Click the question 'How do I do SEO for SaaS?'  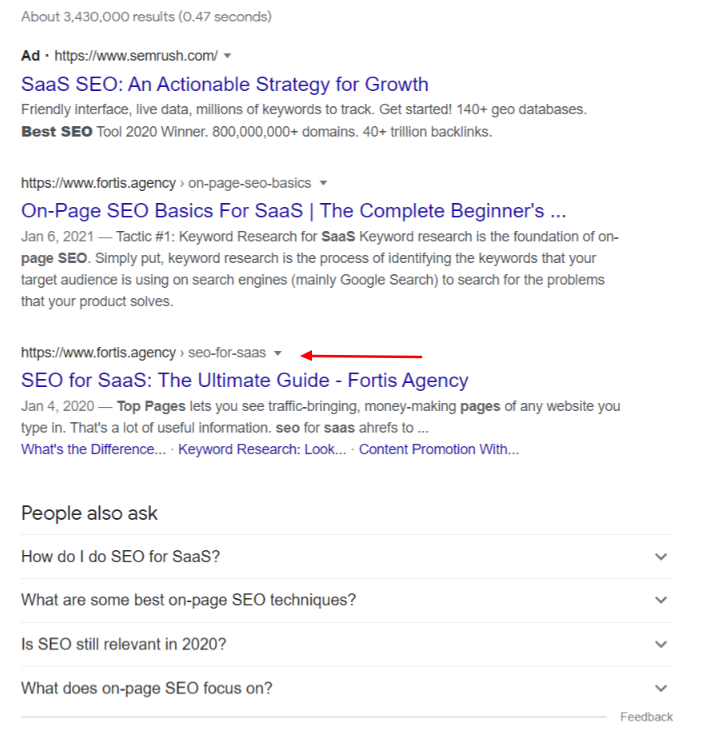(x=120, y=557)
